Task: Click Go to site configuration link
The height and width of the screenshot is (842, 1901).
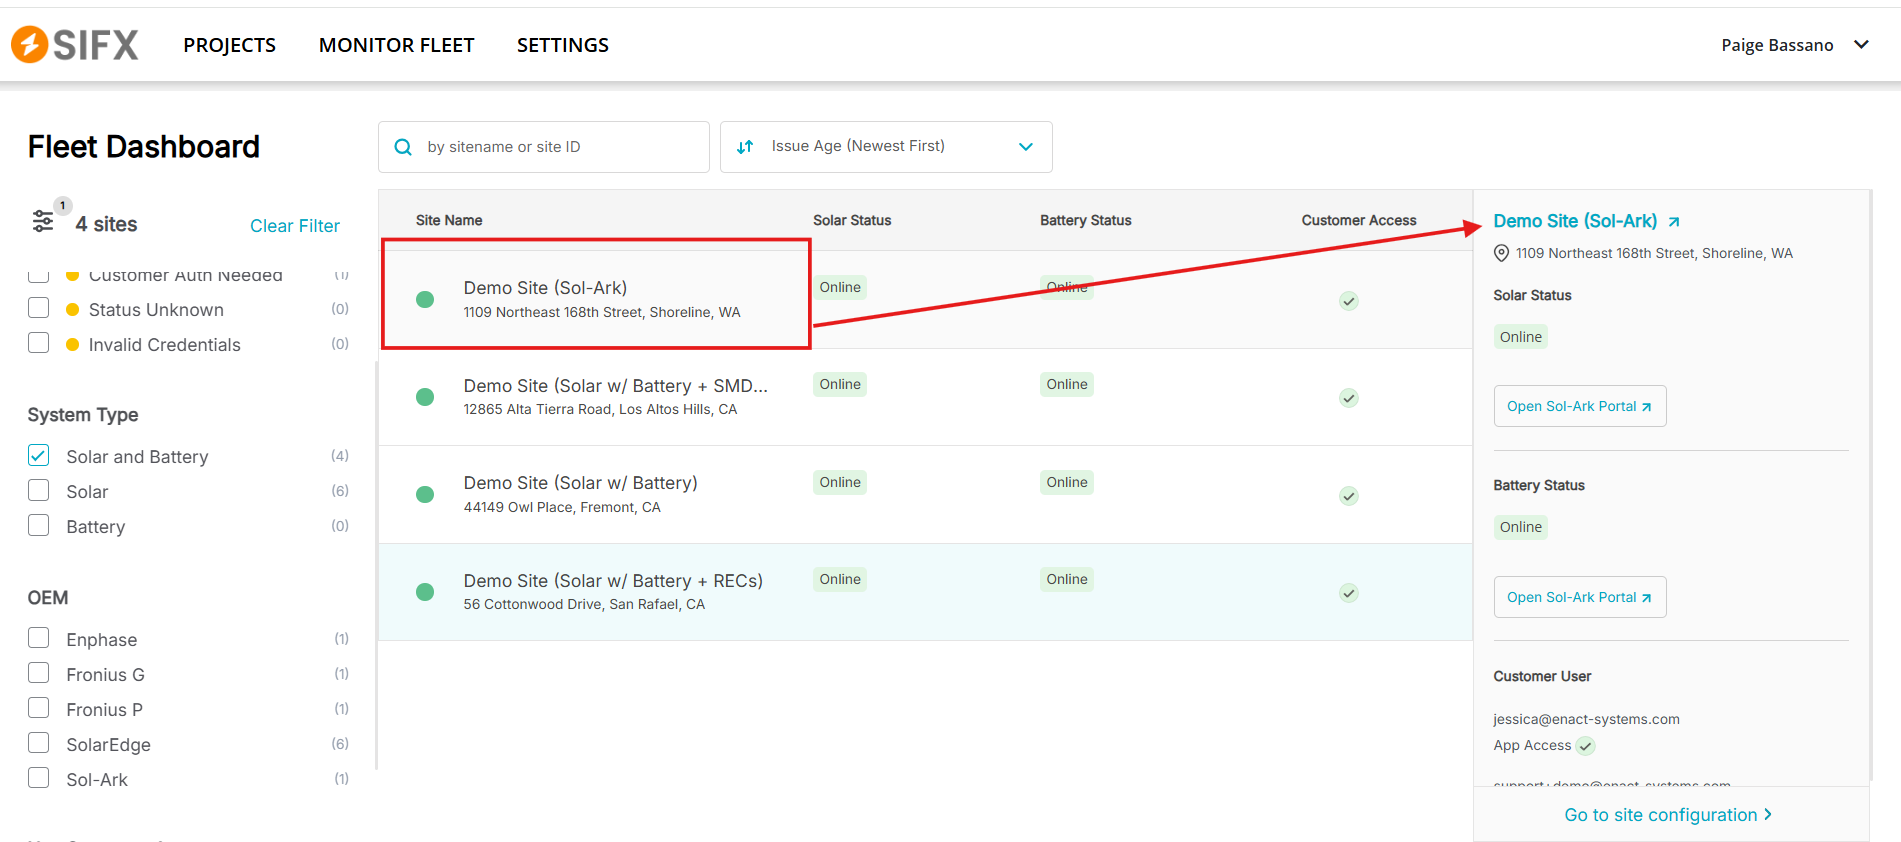Action: (1668, 815)
